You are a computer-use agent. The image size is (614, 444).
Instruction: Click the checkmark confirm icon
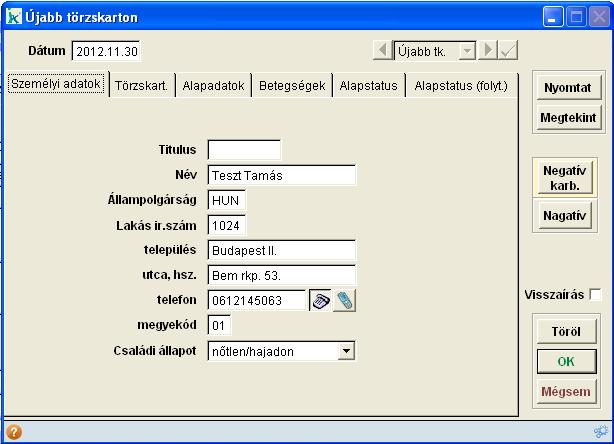[x=508, y=50]
